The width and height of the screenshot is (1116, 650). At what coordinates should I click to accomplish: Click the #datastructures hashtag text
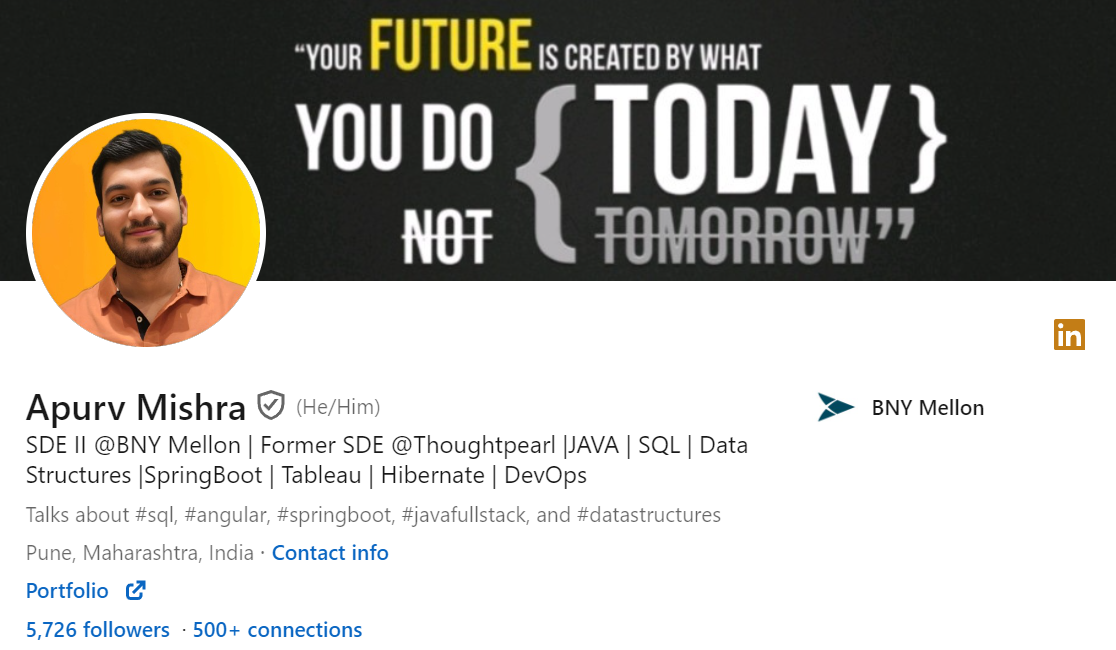click(x=649, y=516)
